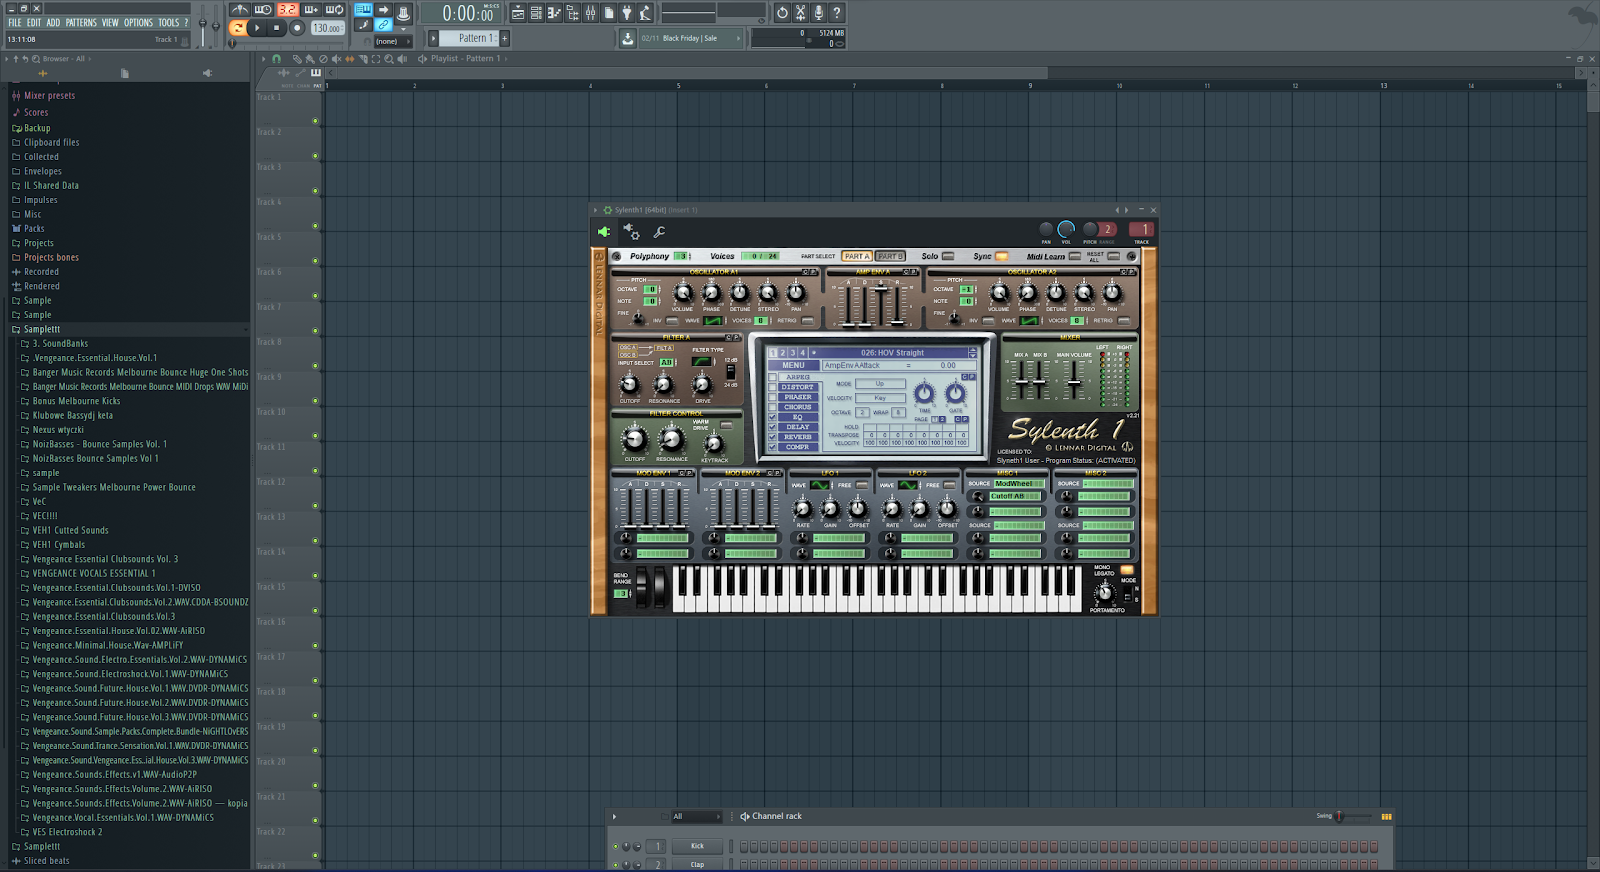The height and width of the screenshot is (872, 1600).
Task: Open the (none) snap selector dropdown
Action: [393, 41]
